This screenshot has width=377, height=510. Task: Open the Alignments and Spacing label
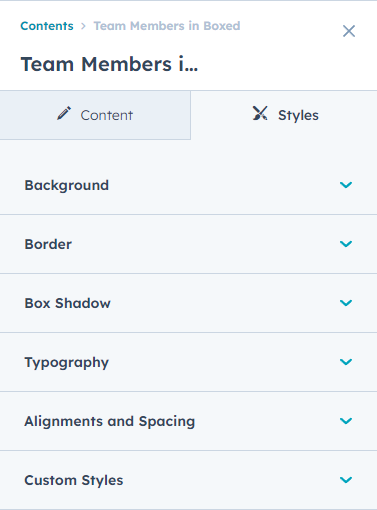[110, 422]
